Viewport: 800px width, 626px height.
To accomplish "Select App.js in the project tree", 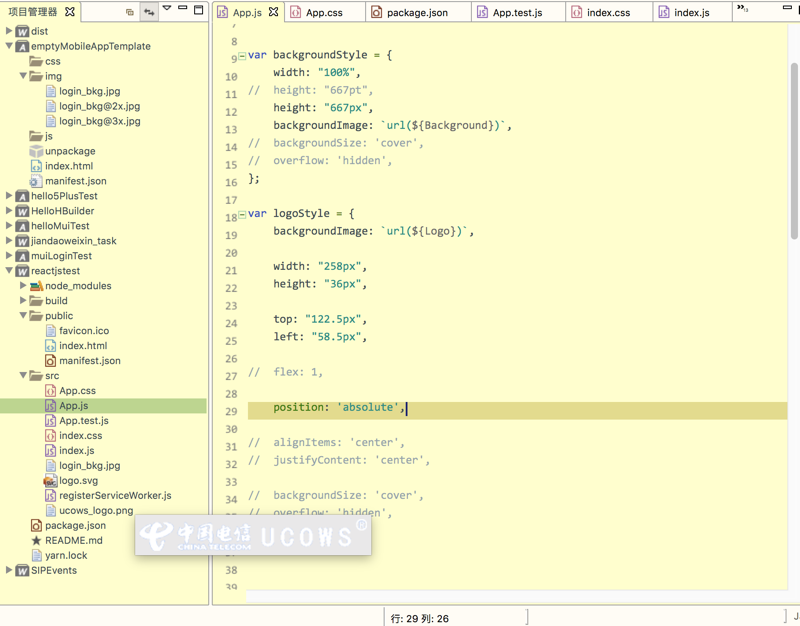I will [x=73, y=406].
